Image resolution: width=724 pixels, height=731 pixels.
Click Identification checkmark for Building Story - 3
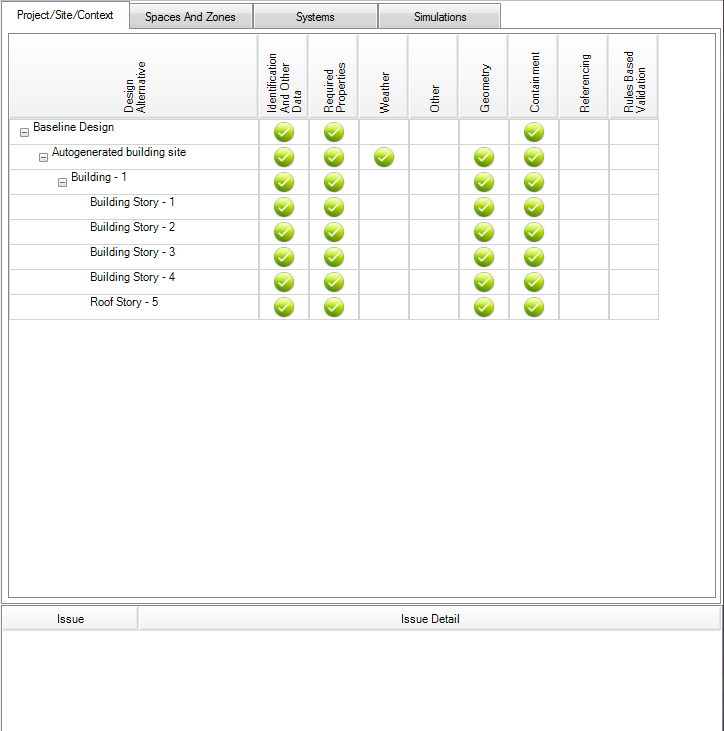[284, 257]
